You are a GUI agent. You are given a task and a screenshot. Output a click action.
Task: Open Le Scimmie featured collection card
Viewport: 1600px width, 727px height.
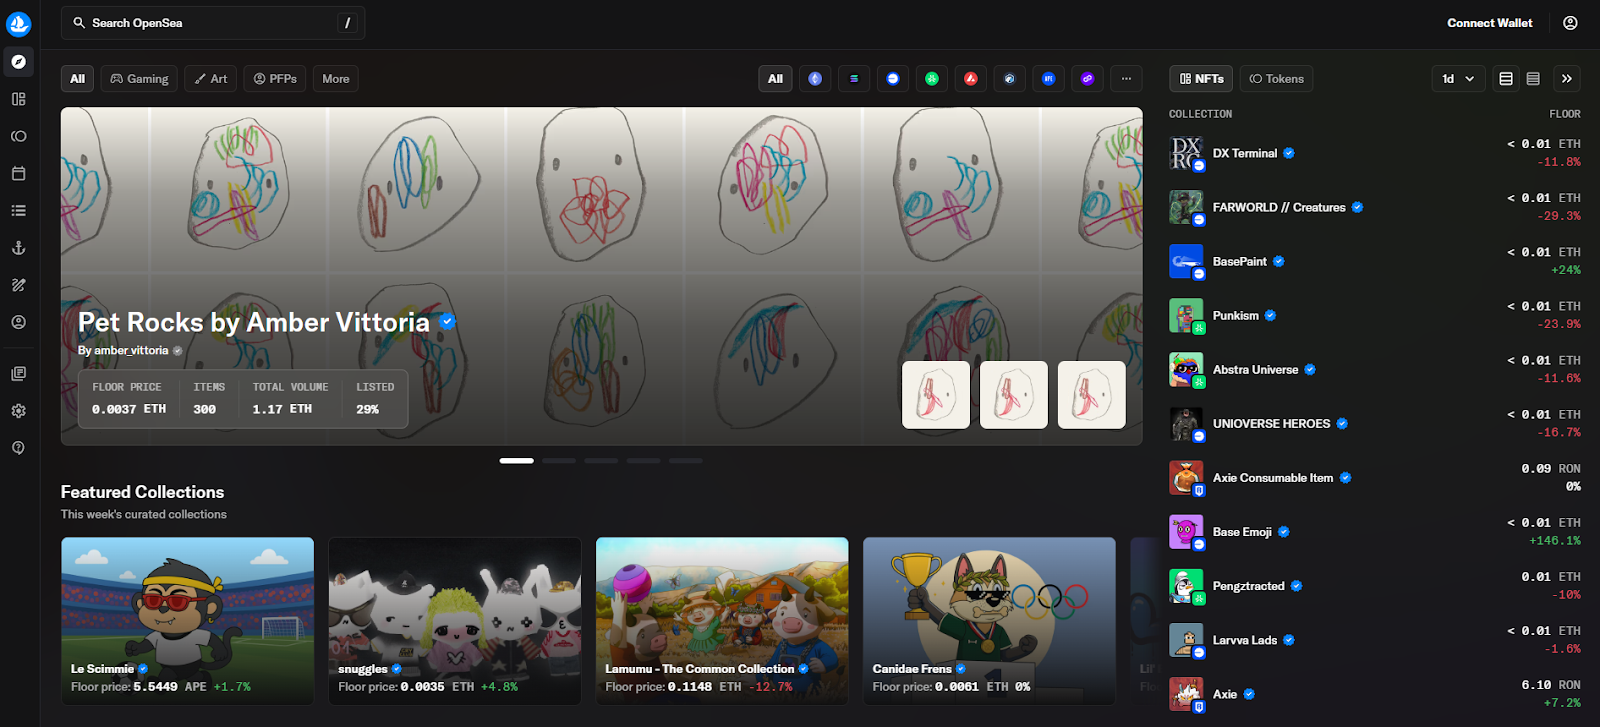(x=187, y=621)
